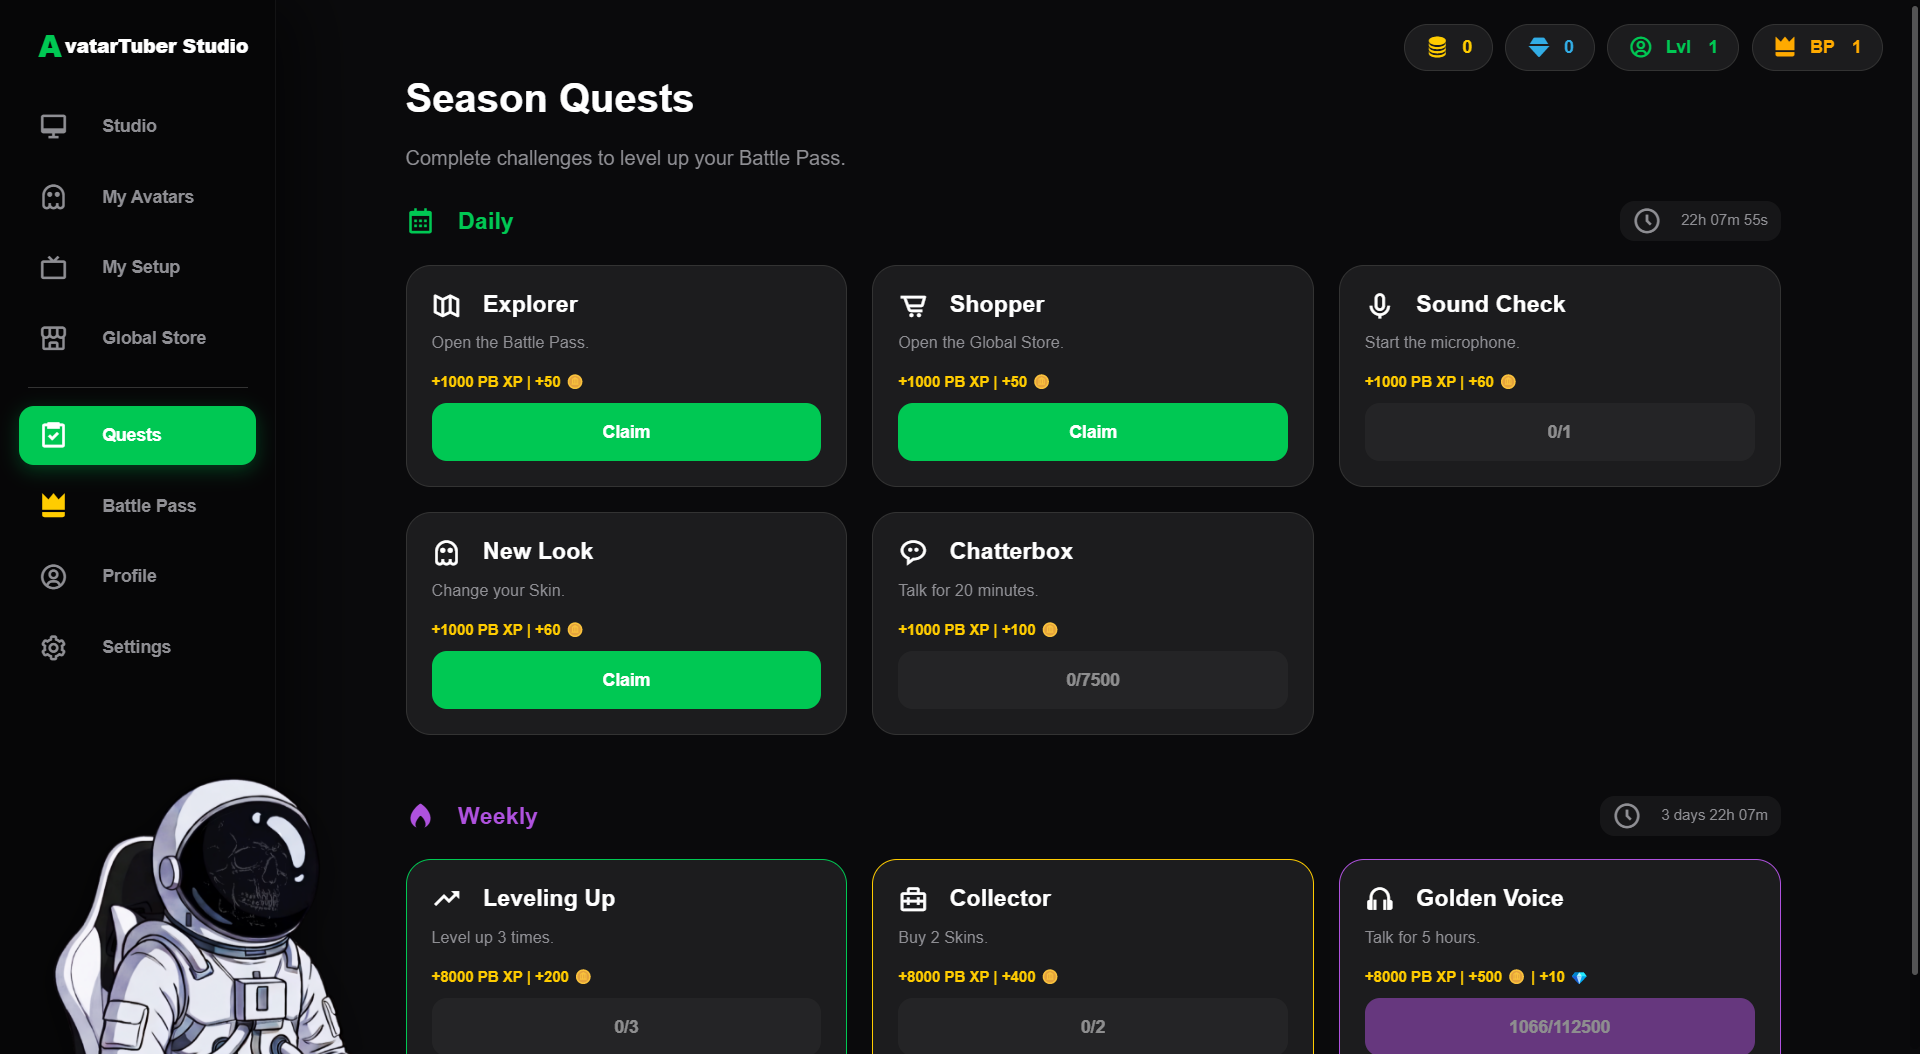
Task: Click the Chatterbox 0/7500 progress bar
Action: pos(1092,680)
